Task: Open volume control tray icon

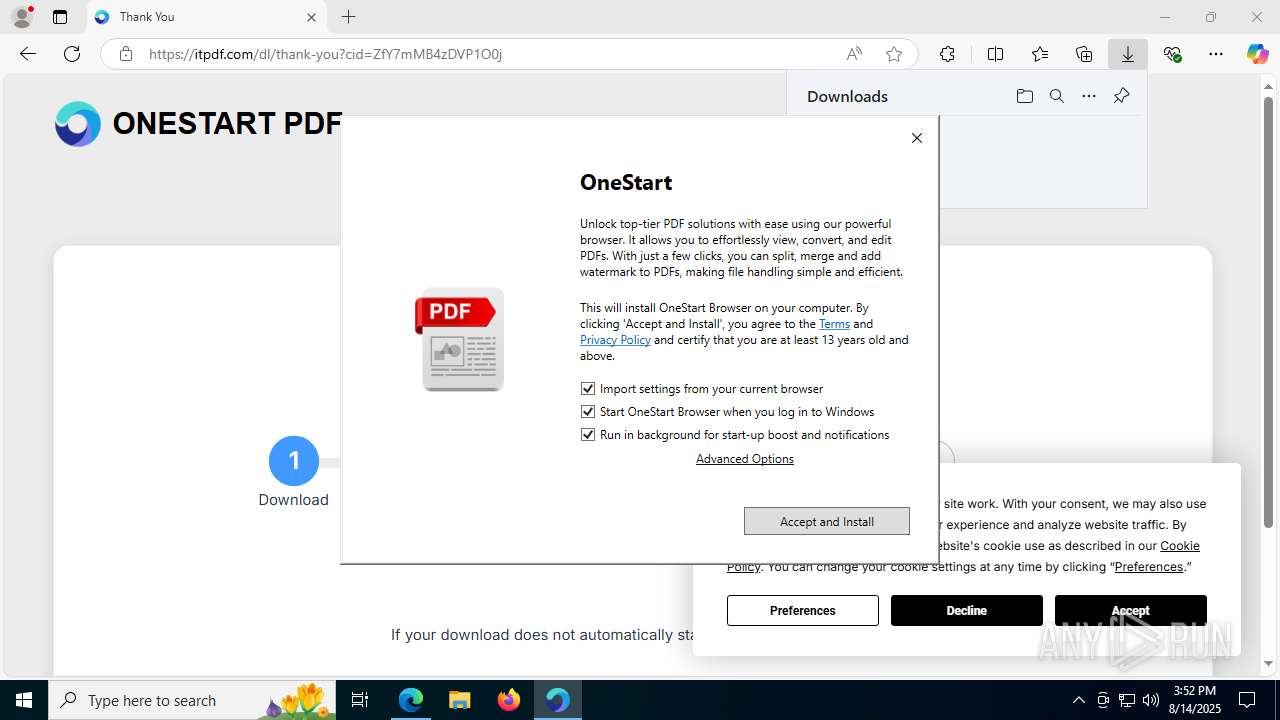Action: pos(1151,700)
